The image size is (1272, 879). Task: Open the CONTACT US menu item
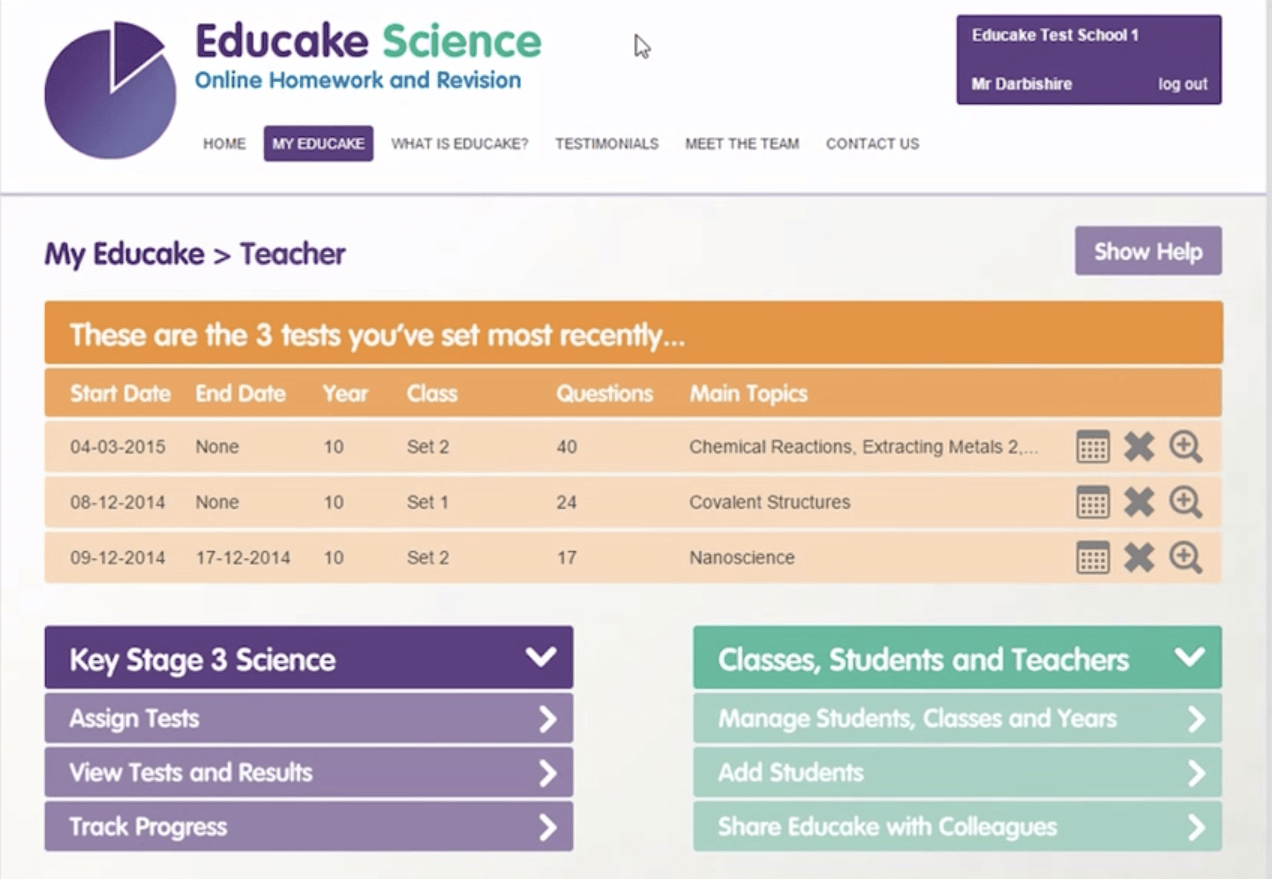point(872,143)
